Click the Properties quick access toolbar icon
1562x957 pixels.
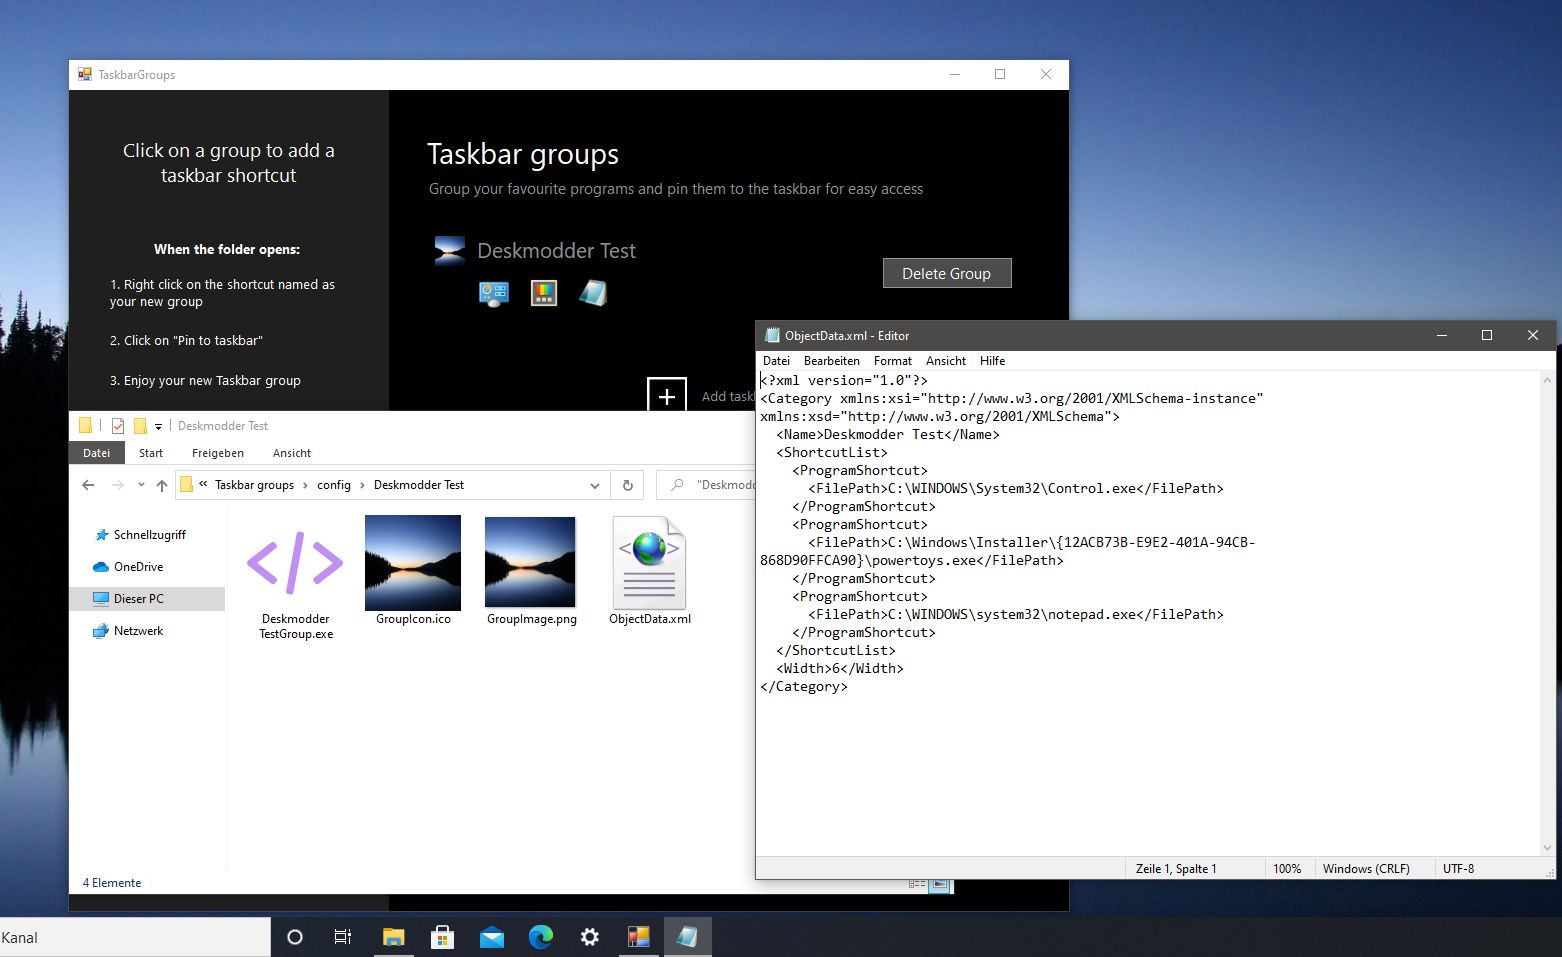pos(118,426)
